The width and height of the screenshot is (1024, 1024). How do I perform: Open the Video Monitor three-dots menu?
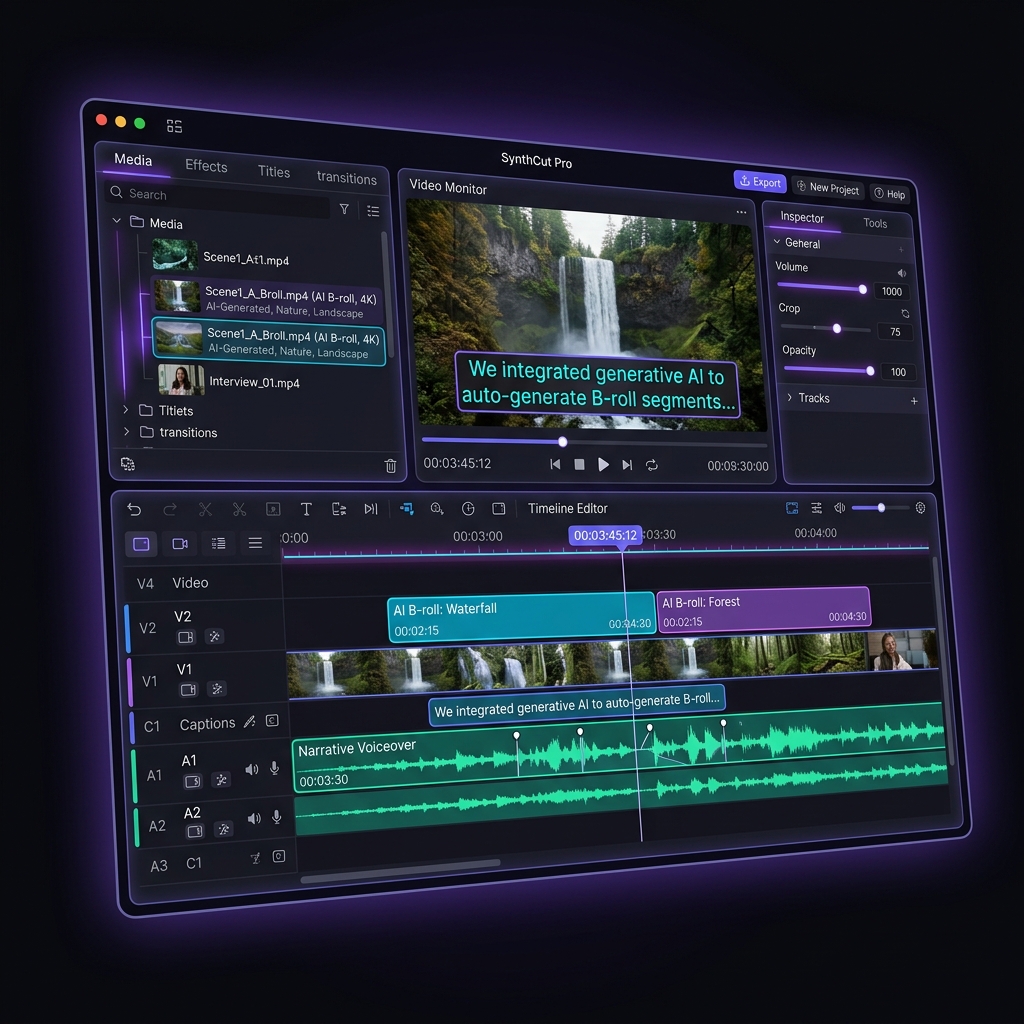[x=741, y=212]
